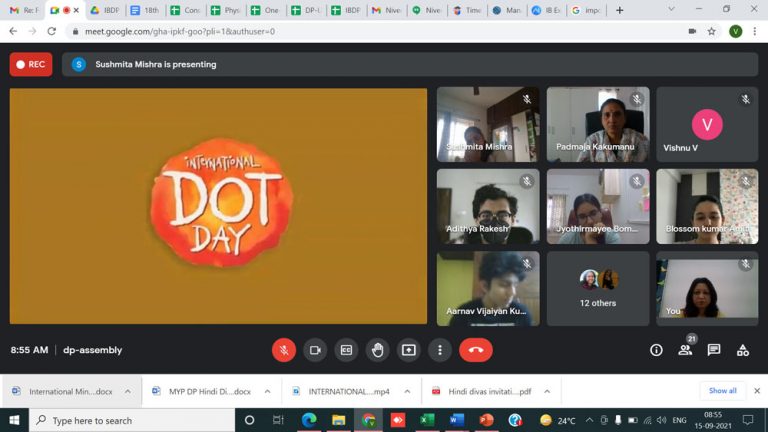Switch to the first Gmail tab
The height and width of the screenshot is (432, 768).
click(24, 10)
